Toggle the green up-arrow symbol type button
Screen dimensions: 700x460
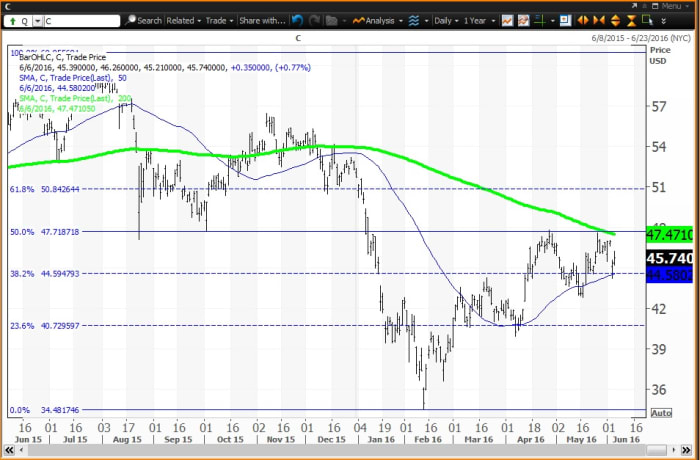[13, 20]
